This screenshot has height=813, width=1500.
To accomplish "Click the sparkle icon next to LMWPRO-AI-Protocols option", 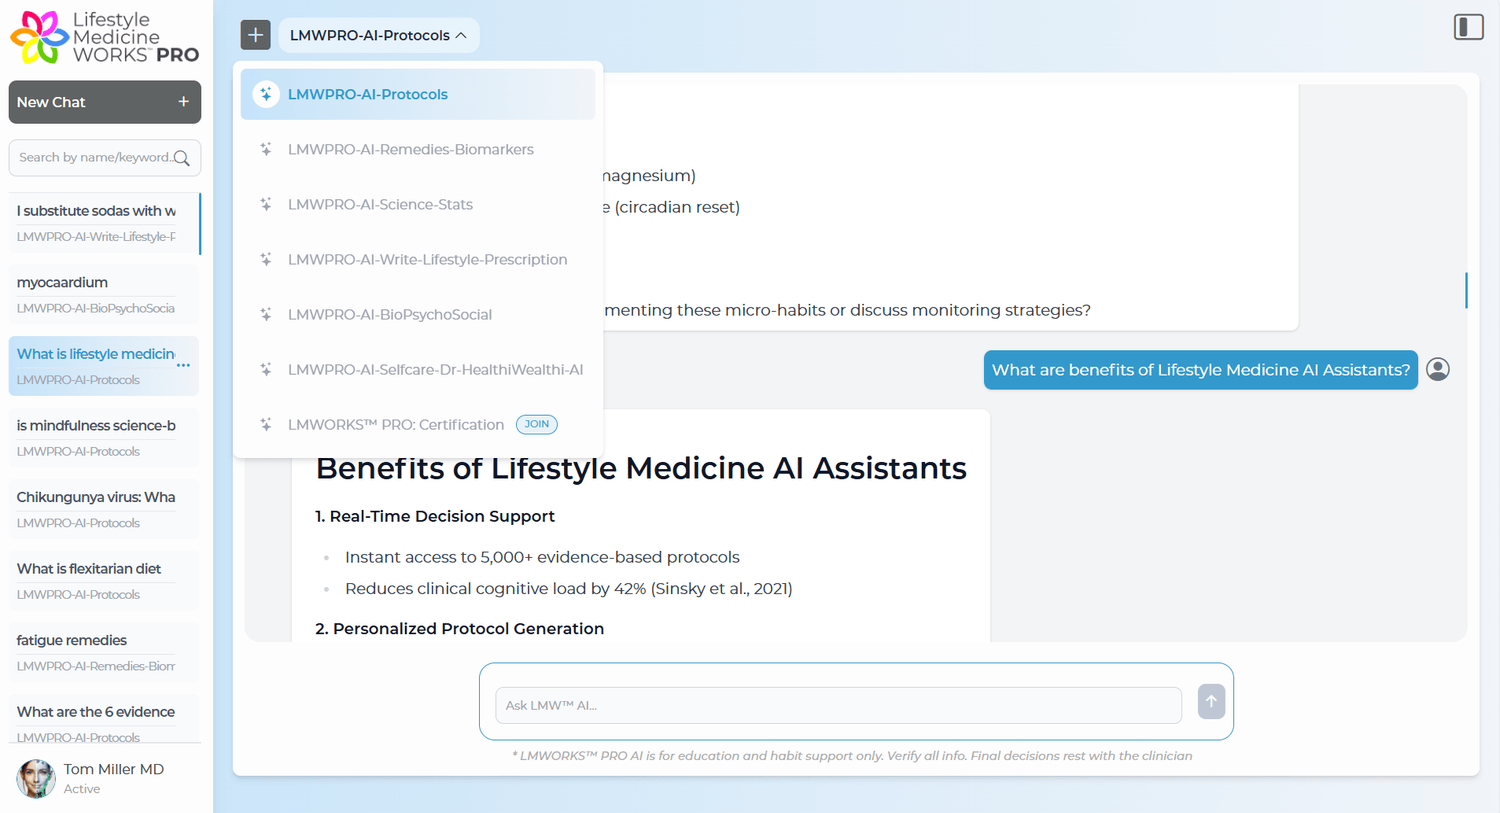I will click(266, 94).
